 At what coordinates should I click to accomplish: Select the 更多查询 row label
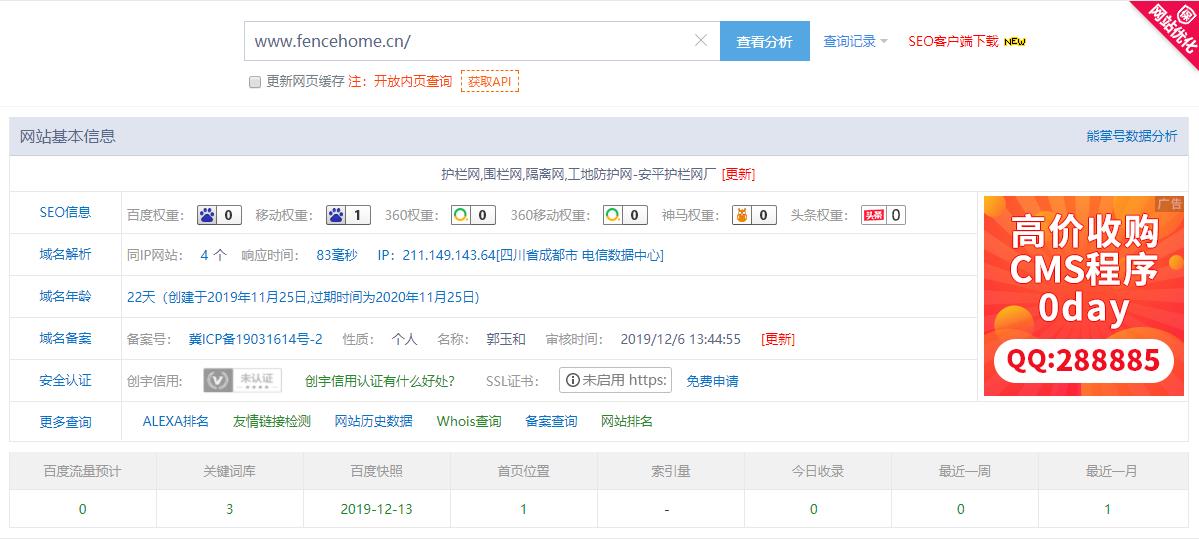coord(65,422)
